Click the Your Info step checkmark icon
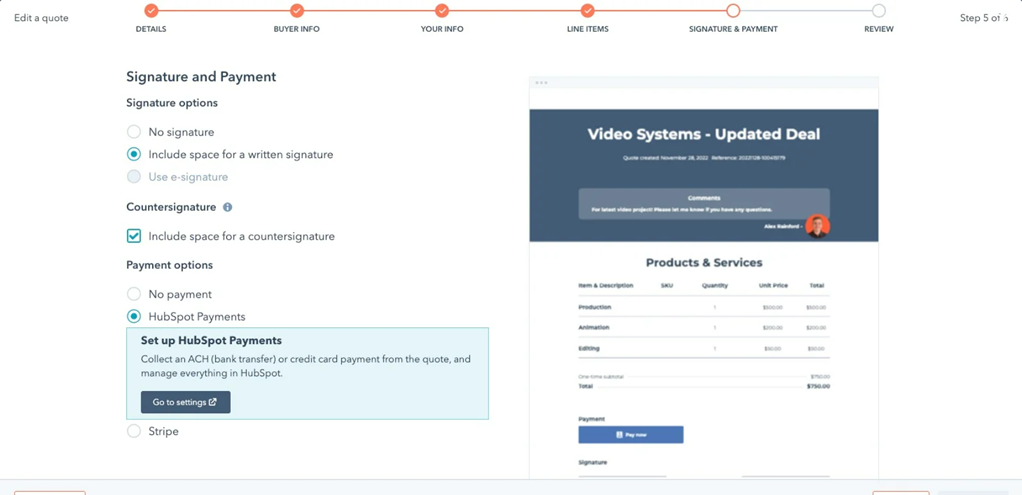 point(442,11)
